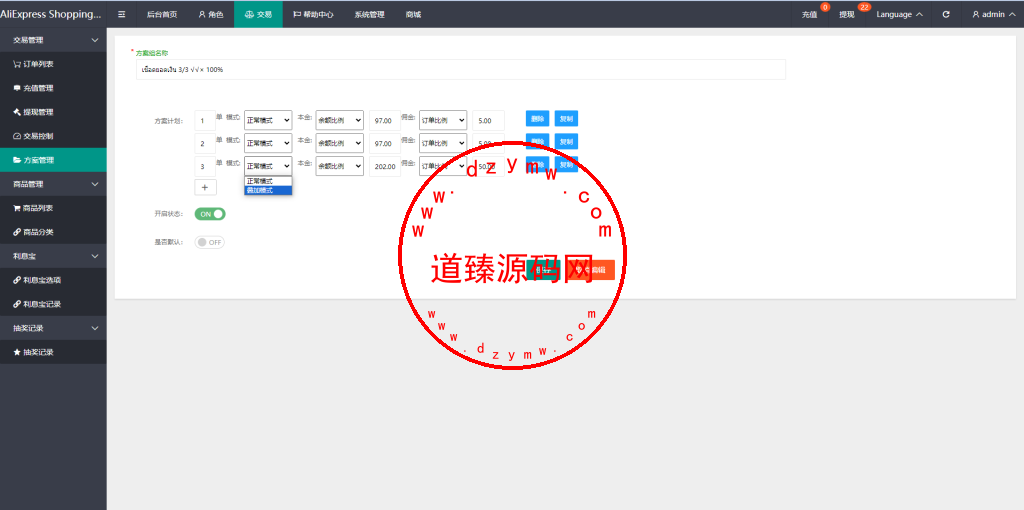The width and height of the screenshot is (1024, 510).
Task: Open row 2 模式 dropdown
Action: [268, 143]
